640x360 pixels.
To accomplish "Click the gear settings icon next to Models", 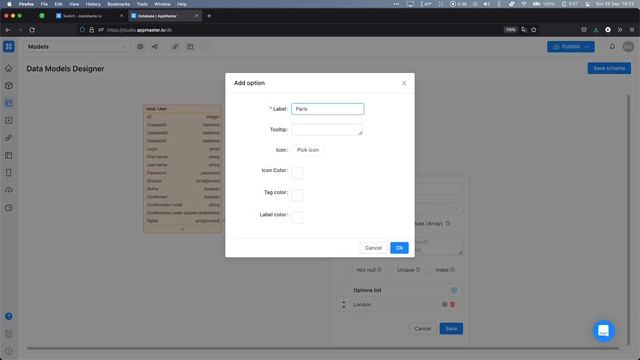I will (x=140, y=47).
